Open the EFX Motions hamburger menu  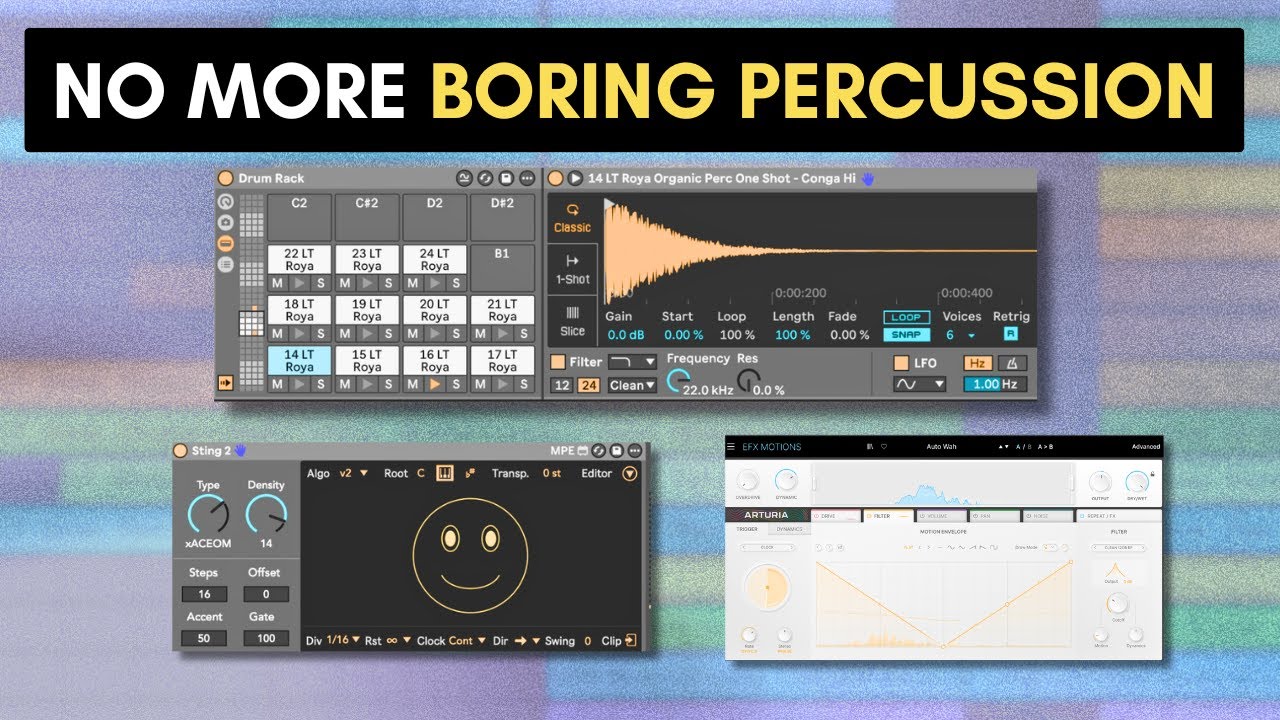pos(732,446)
